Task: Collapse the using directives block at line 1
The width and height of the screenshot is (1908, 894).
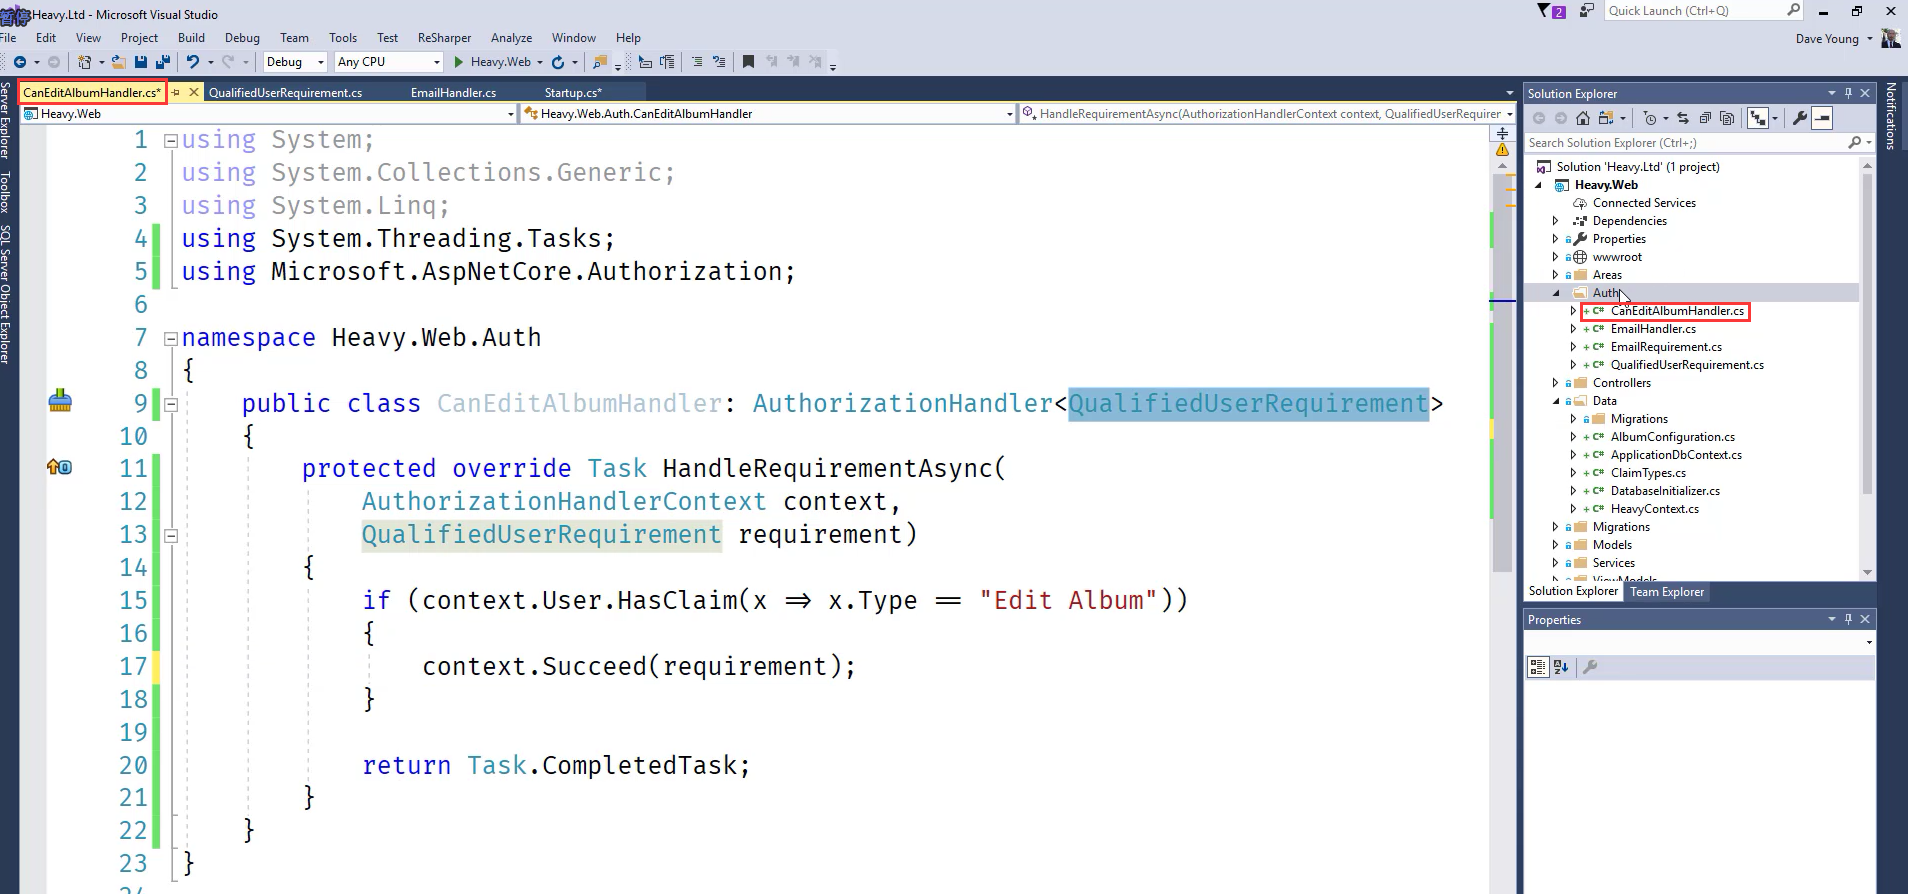Action: pyautogui.click(x=171, y=141)
